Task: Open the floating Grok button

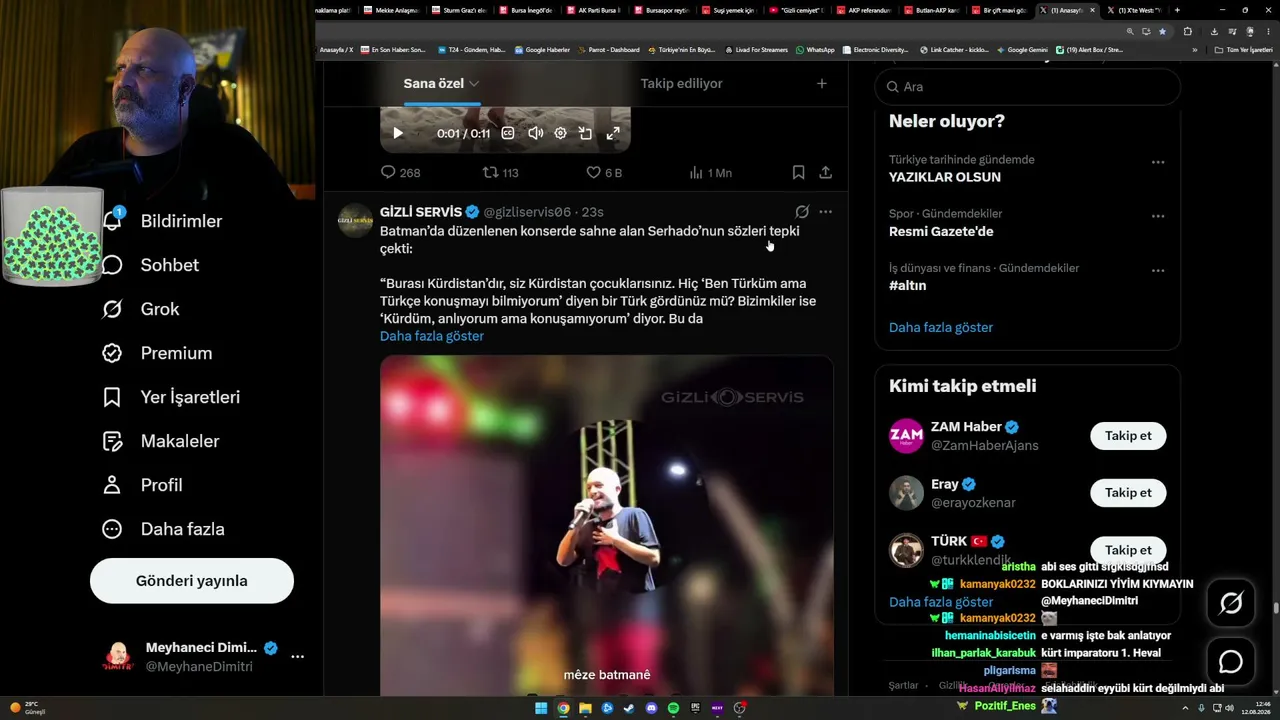Action: [1231, 603]
